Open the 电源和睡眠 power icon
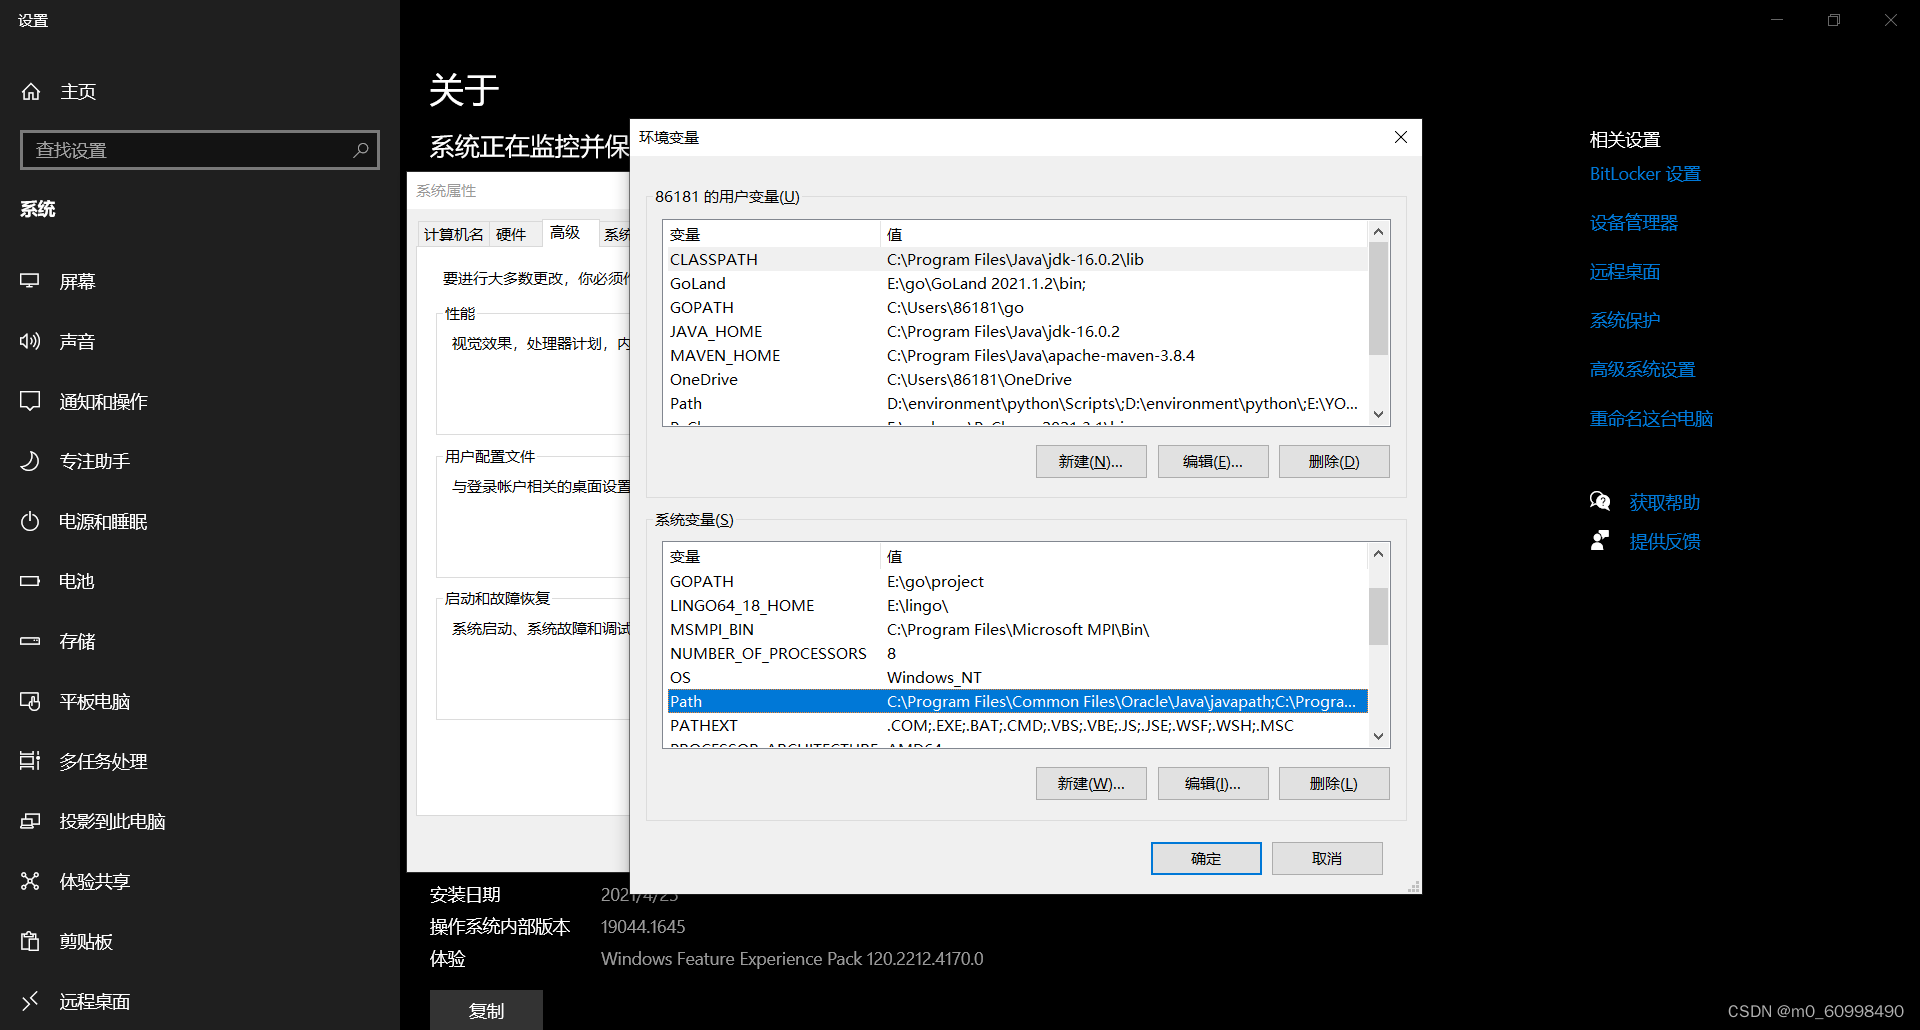This screenshot has width=1920, height=1030. coord(30,521)
